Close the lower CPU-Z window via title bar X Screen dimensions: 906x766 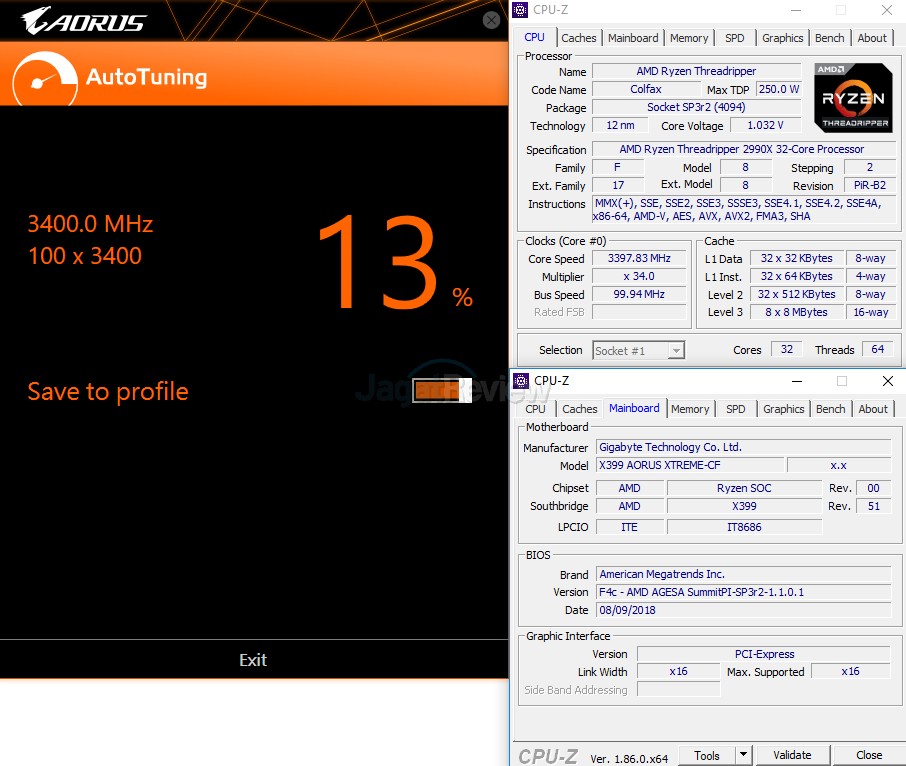tap(887, 381)
